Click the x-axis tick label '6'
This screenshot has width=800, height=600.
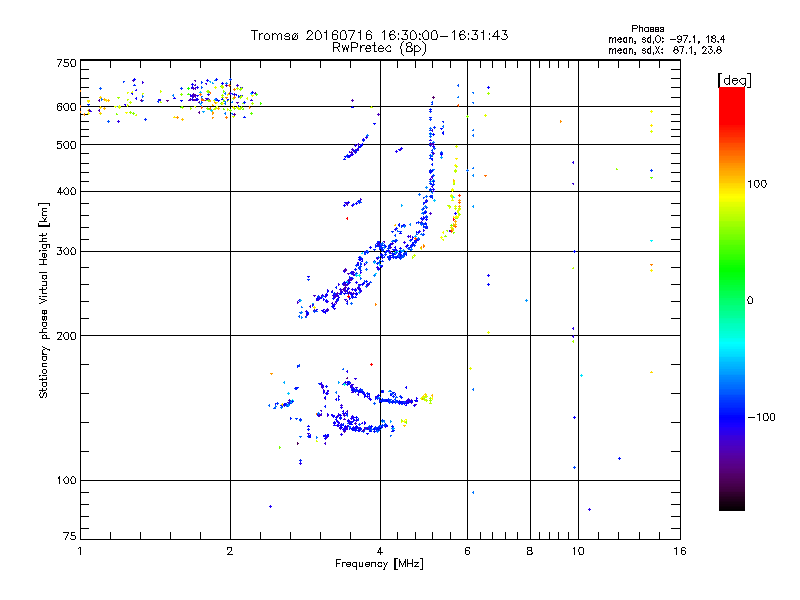(x=467, y=551)
